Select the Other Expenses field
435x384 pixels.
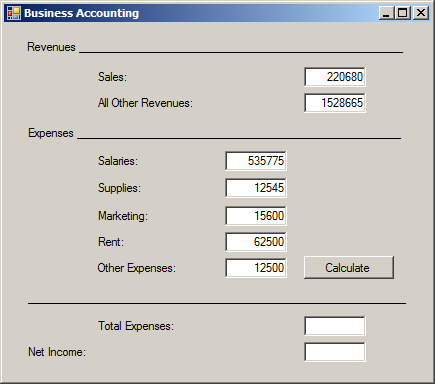click(x=256, y=268)
